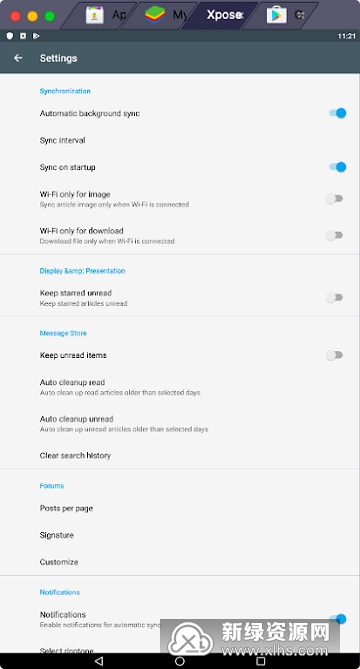360x669 pixels.
Task: Enable Wi-Fi only for download
Action: pyautogui.click(x=334, y=235)
